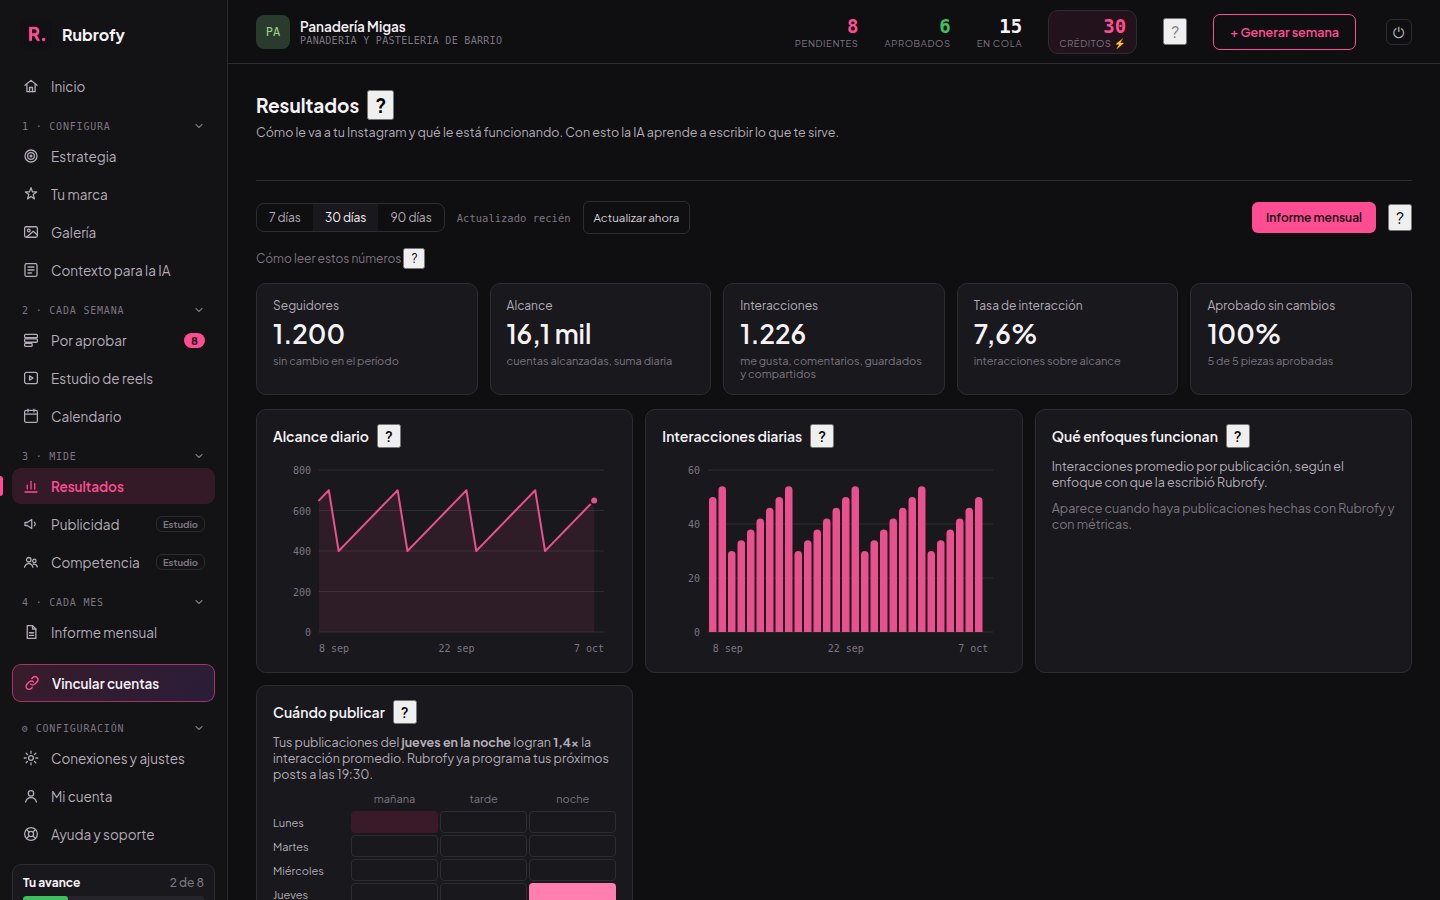
Task: Click the Lunes mañana heatmap cell
Action: tap(394, 822)
